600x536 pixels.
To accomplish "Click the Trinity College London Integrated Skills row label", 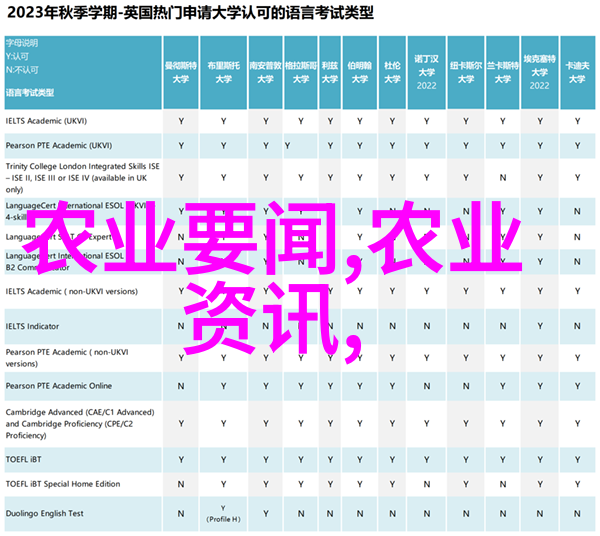I will click(83, 178).
